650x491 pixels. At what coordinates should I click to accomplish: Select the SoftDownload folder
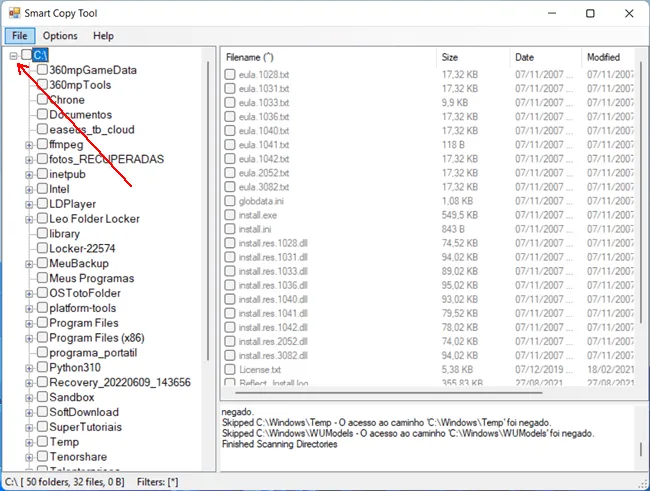coord(84,412)
